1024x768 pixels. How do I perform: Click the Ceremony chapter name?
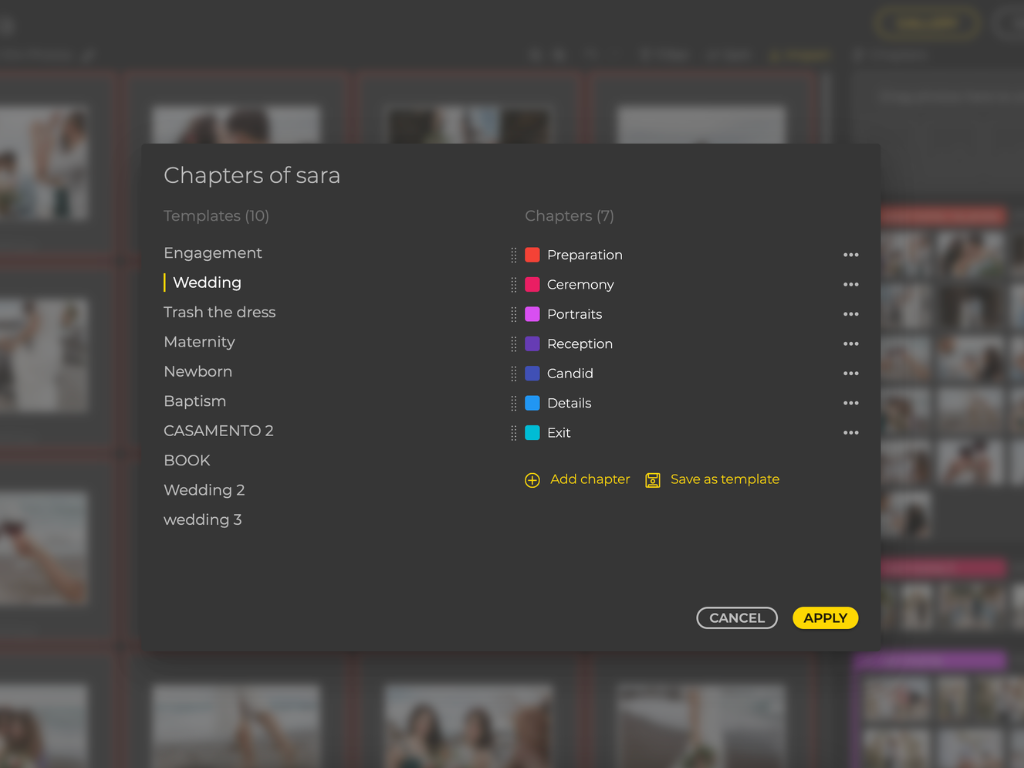581,285
